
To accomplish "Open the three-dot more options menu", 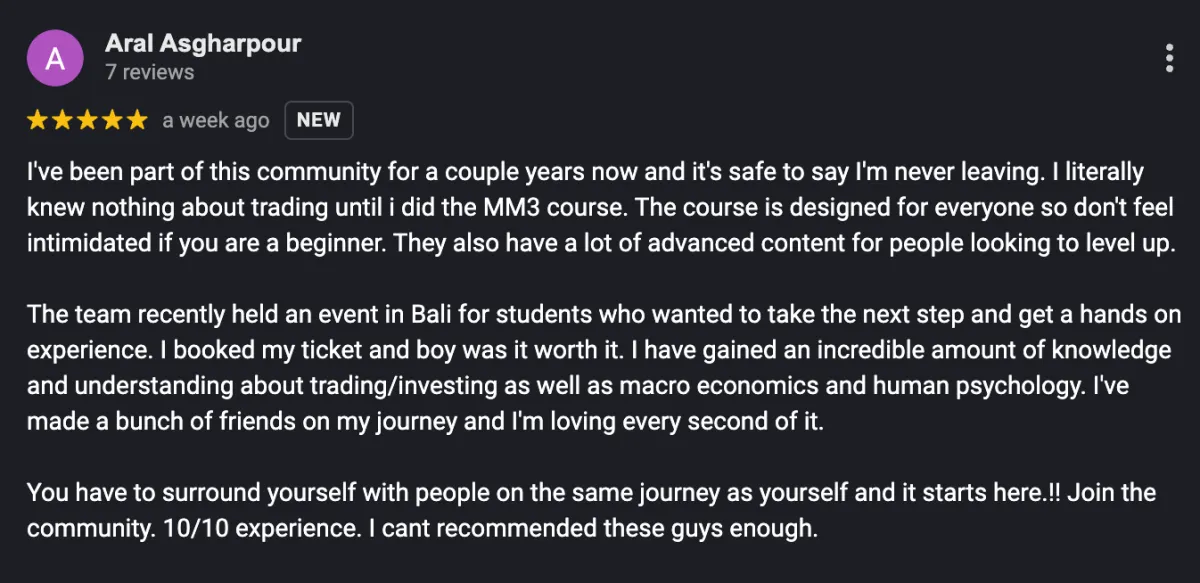I will 1169,58.
